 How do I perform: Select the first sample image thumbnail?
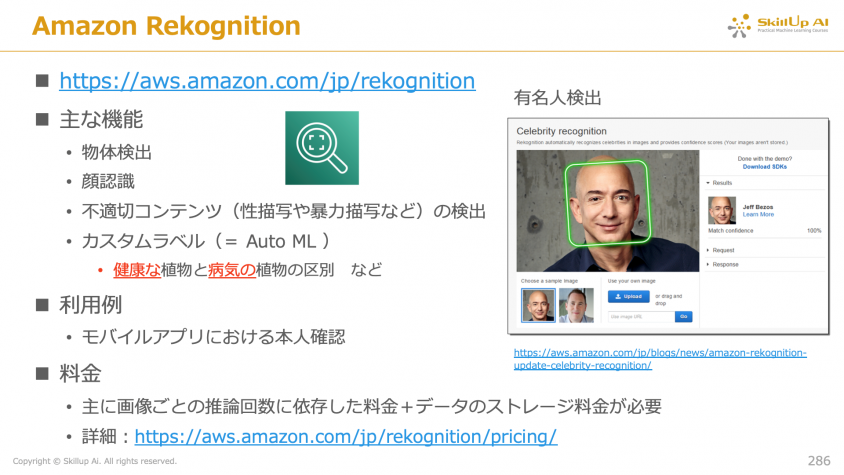[x=538, y=305]
